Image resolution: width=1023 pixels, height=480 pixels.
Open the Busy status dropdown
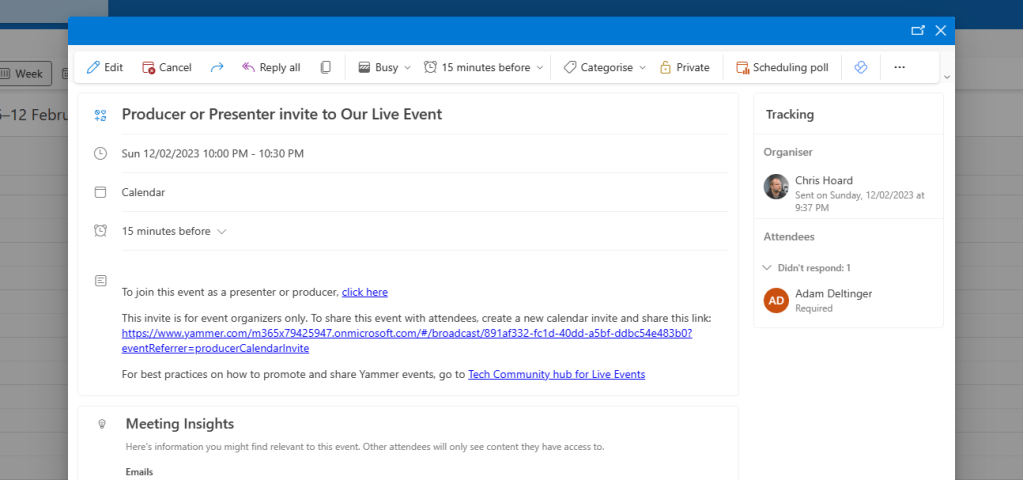point(384,68)
